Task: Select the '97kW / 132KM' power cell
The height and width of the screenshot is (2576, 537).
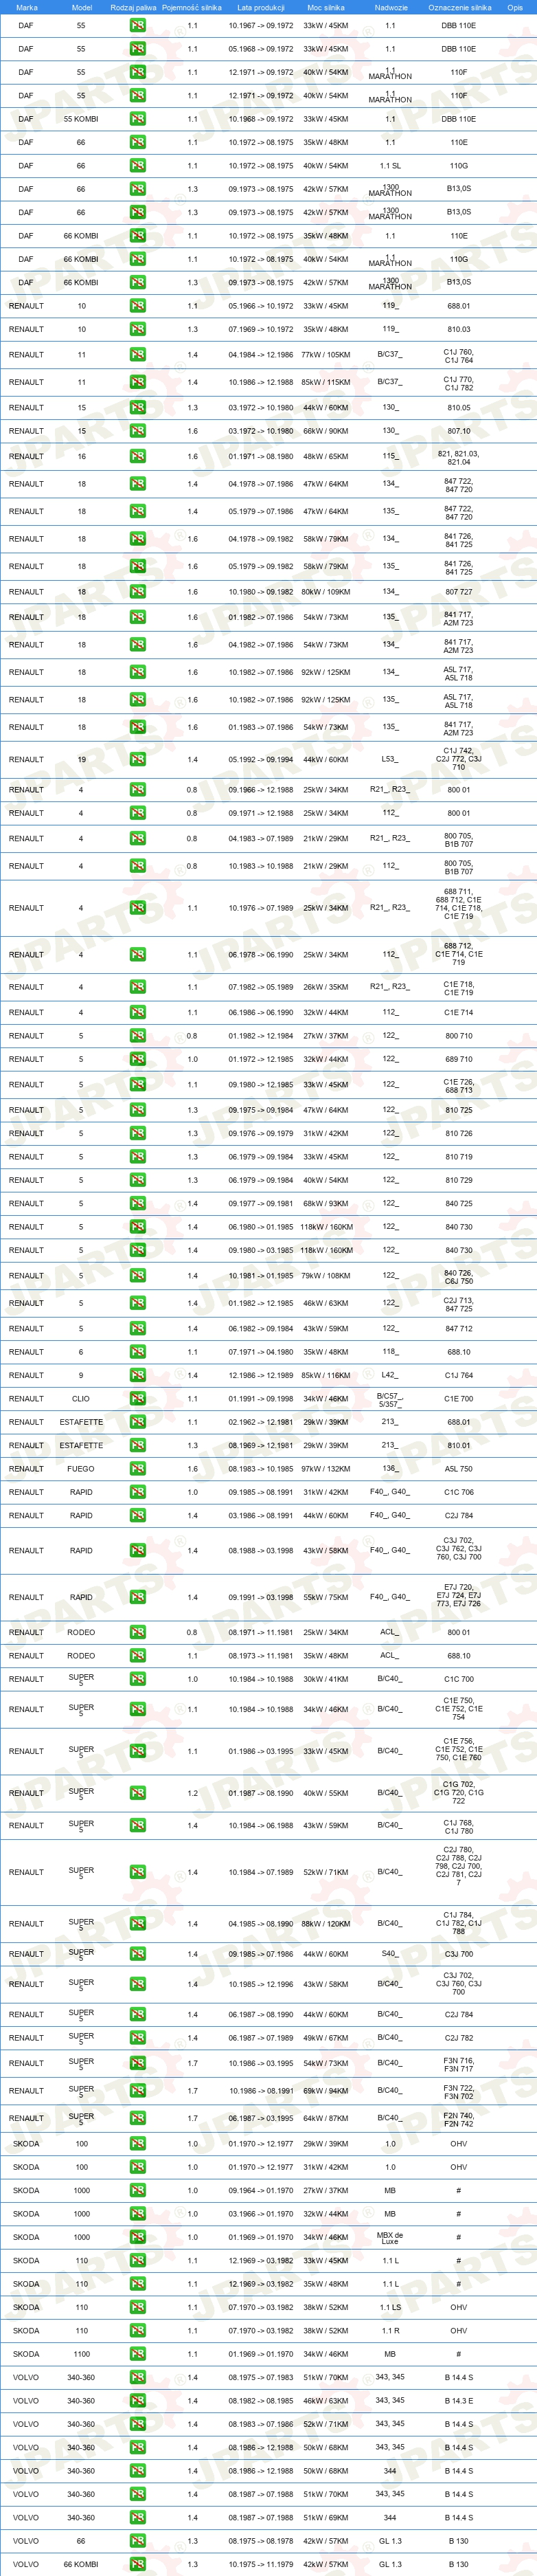Action: click(326, 1469)
